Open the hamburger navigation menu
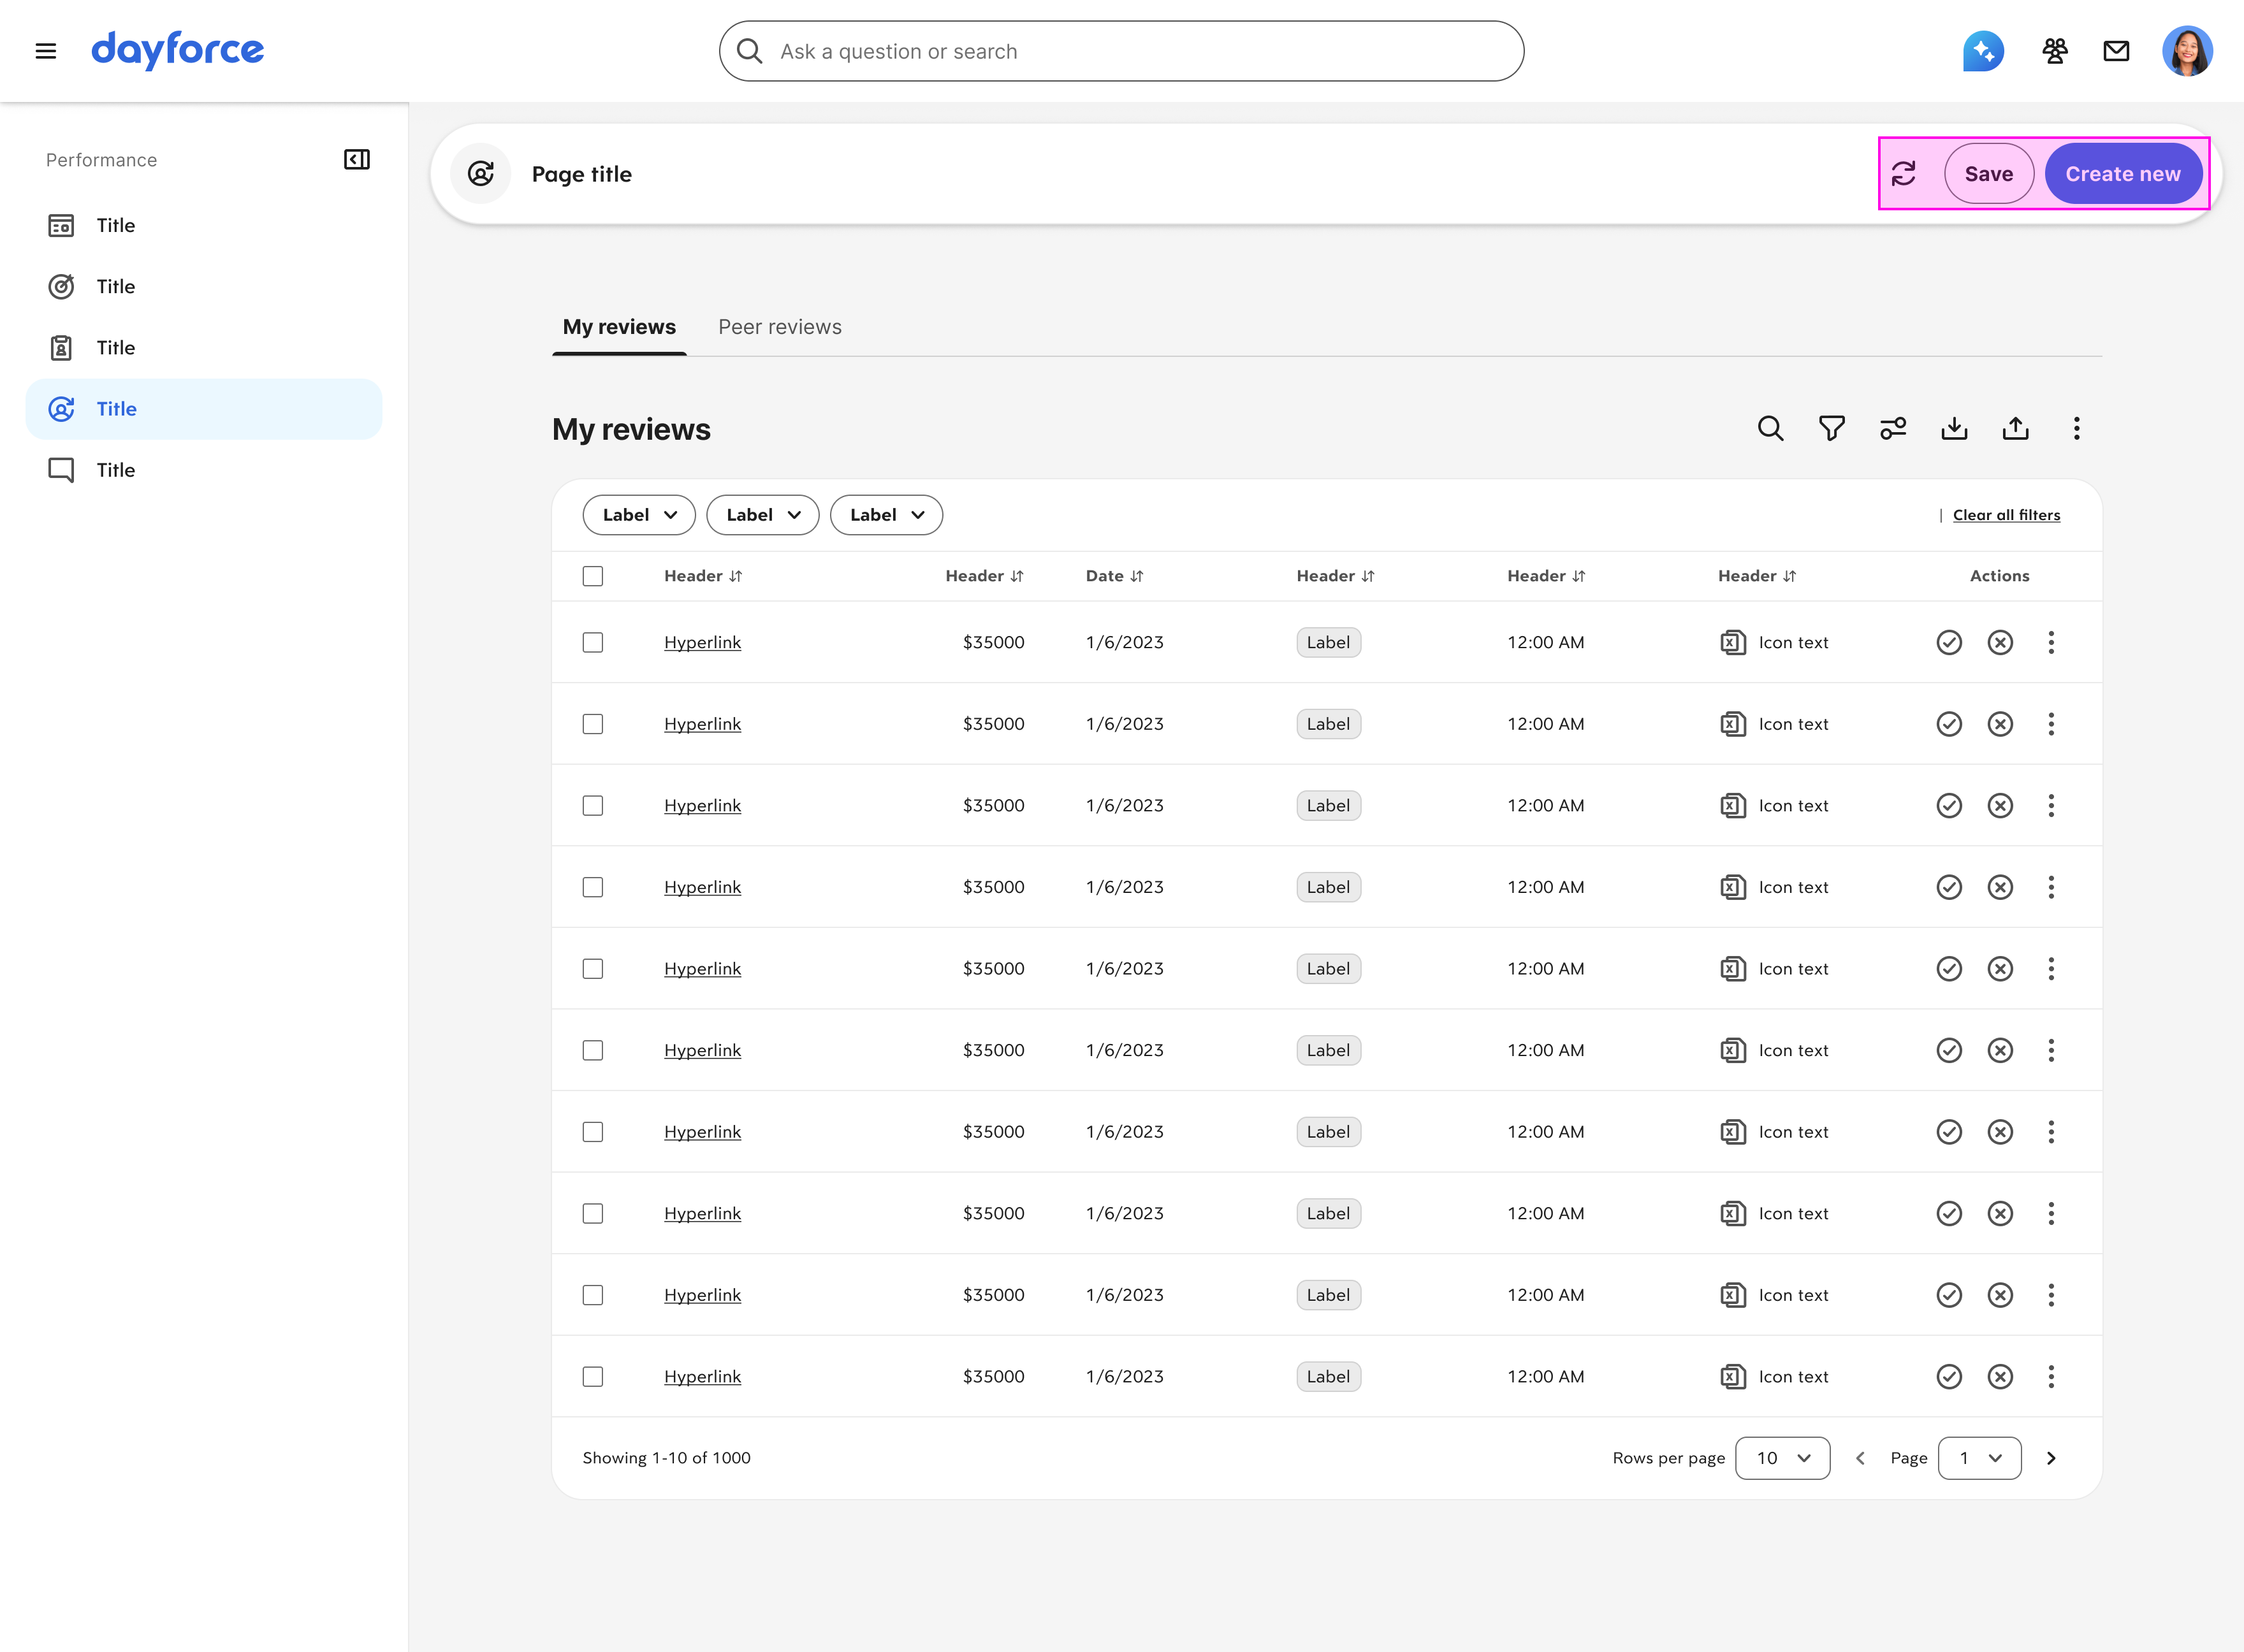Screen dimensions: 2244x1652 (46, 51)
